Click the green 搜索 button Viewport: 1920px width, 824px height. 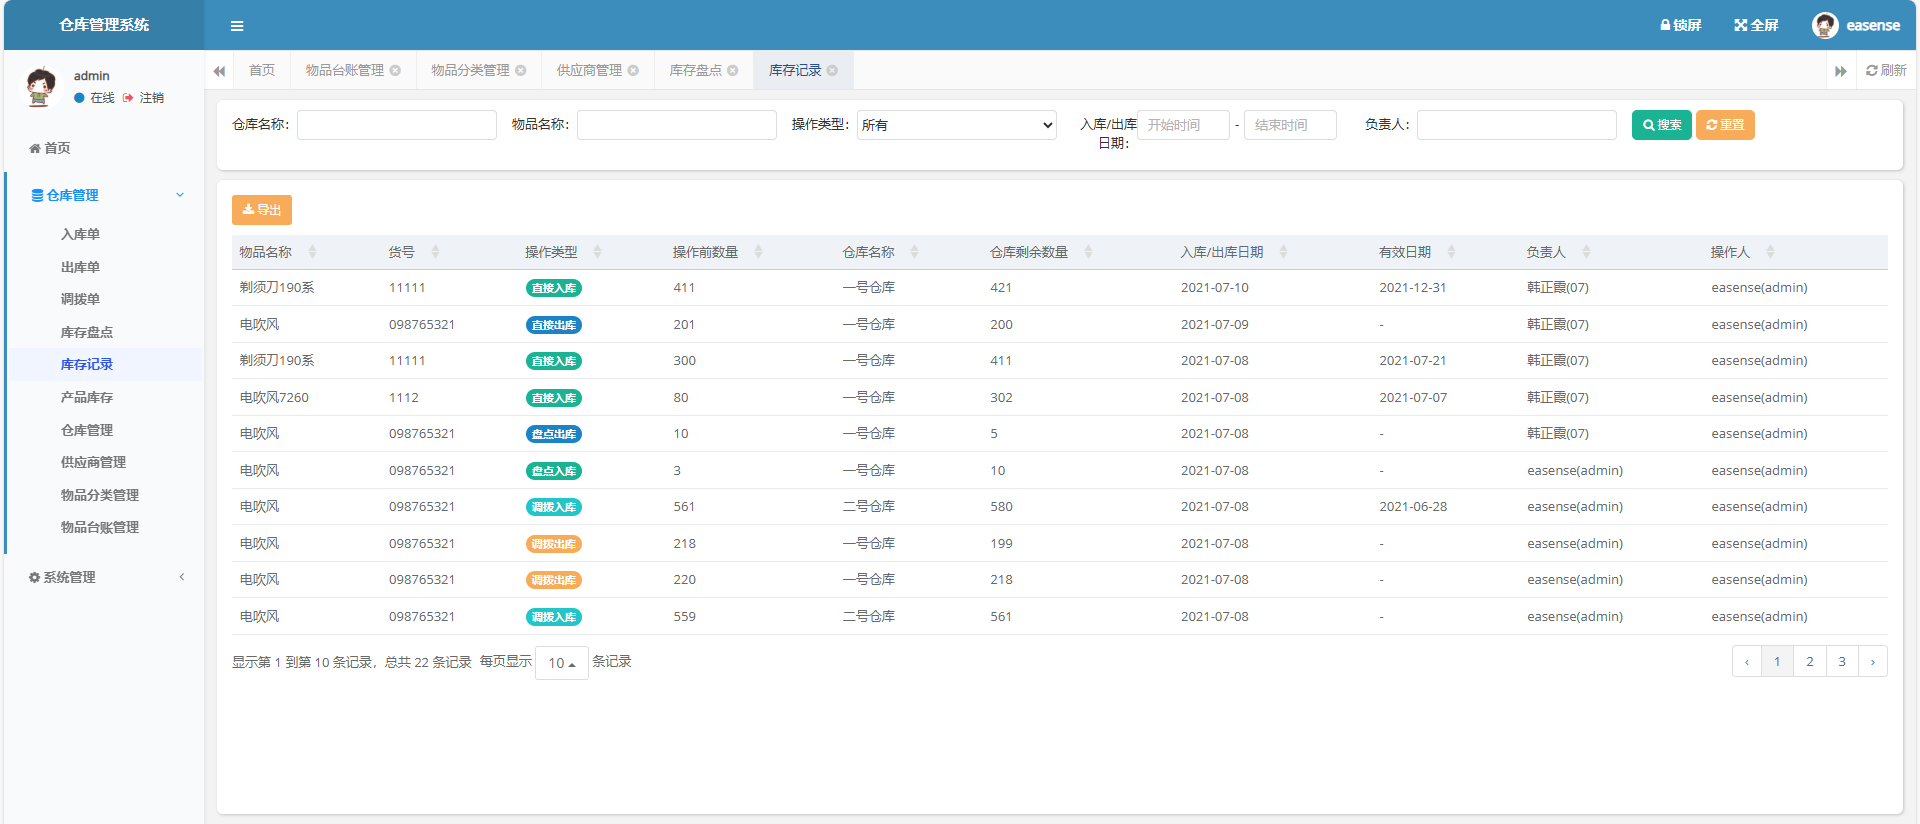(x=1661, y=125)
